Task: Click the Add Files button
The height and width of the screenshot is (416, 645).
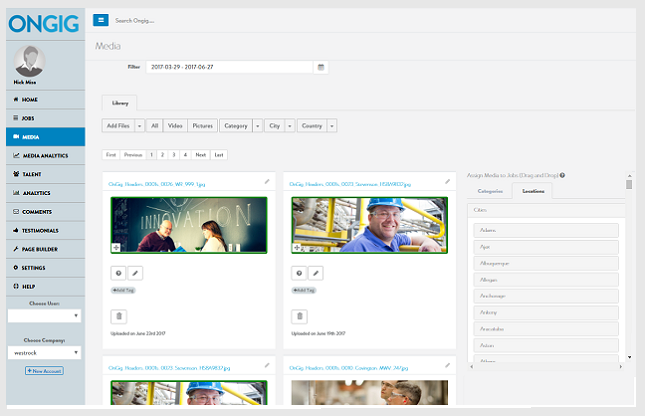Action: tap(118, 125)
